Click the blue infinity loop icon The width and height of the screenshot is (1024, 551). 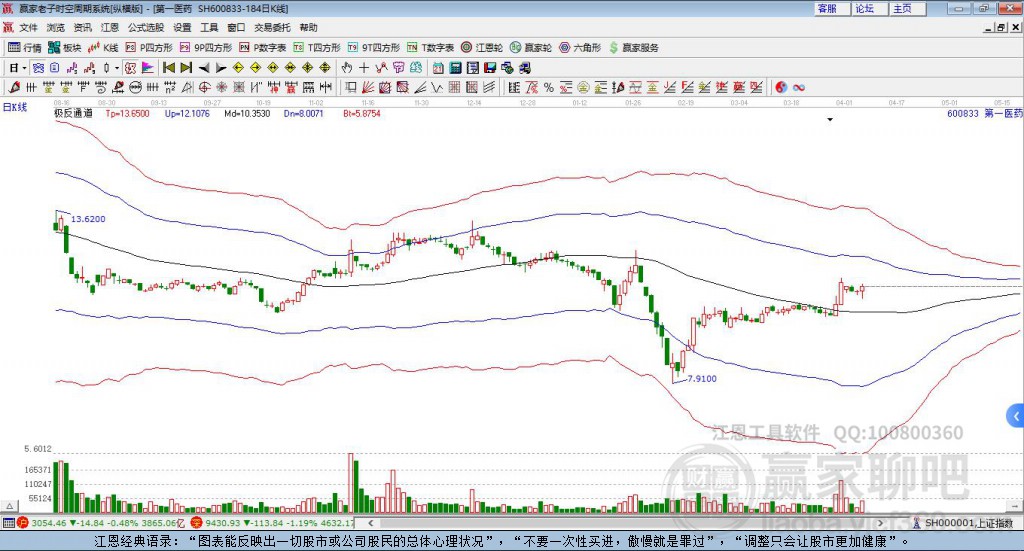[799, 87]
